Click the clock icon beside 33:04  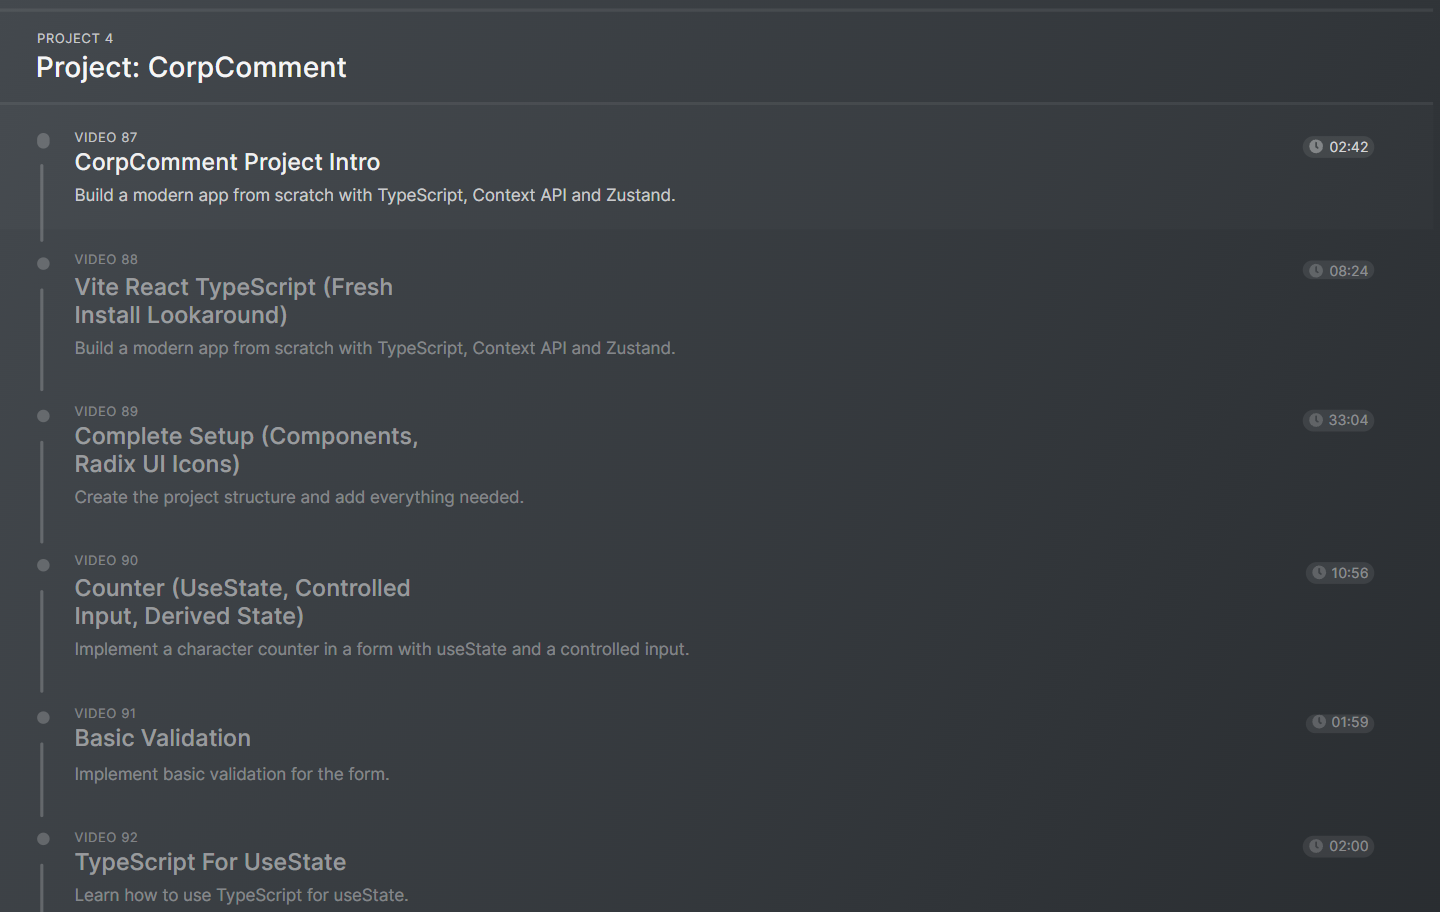point(1316,420)
